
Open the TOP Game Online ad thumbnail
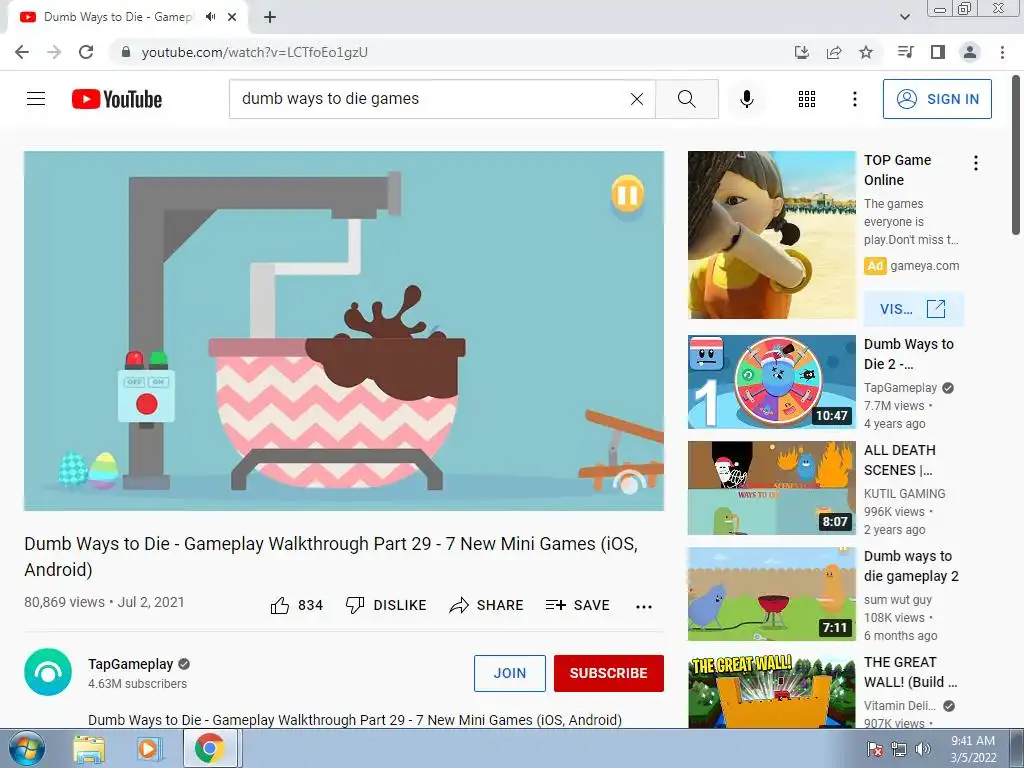coord(771,235)
